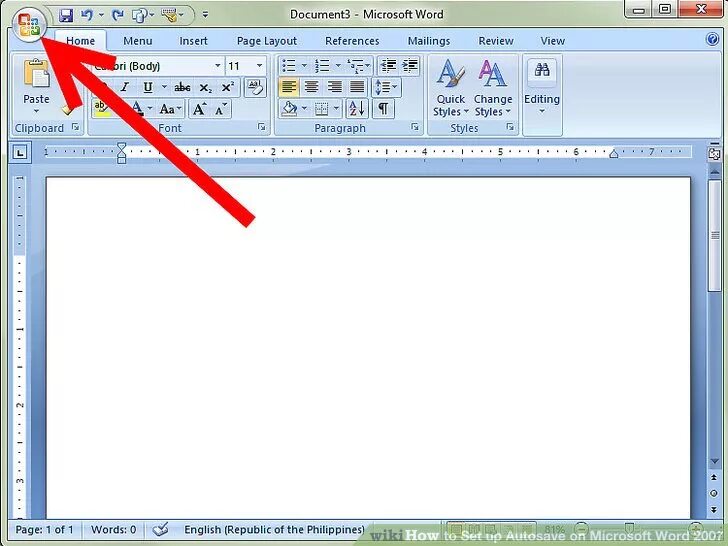Open the round Office Button menu
The width and height of the screenshot is (728, 546).
(29, 25)
